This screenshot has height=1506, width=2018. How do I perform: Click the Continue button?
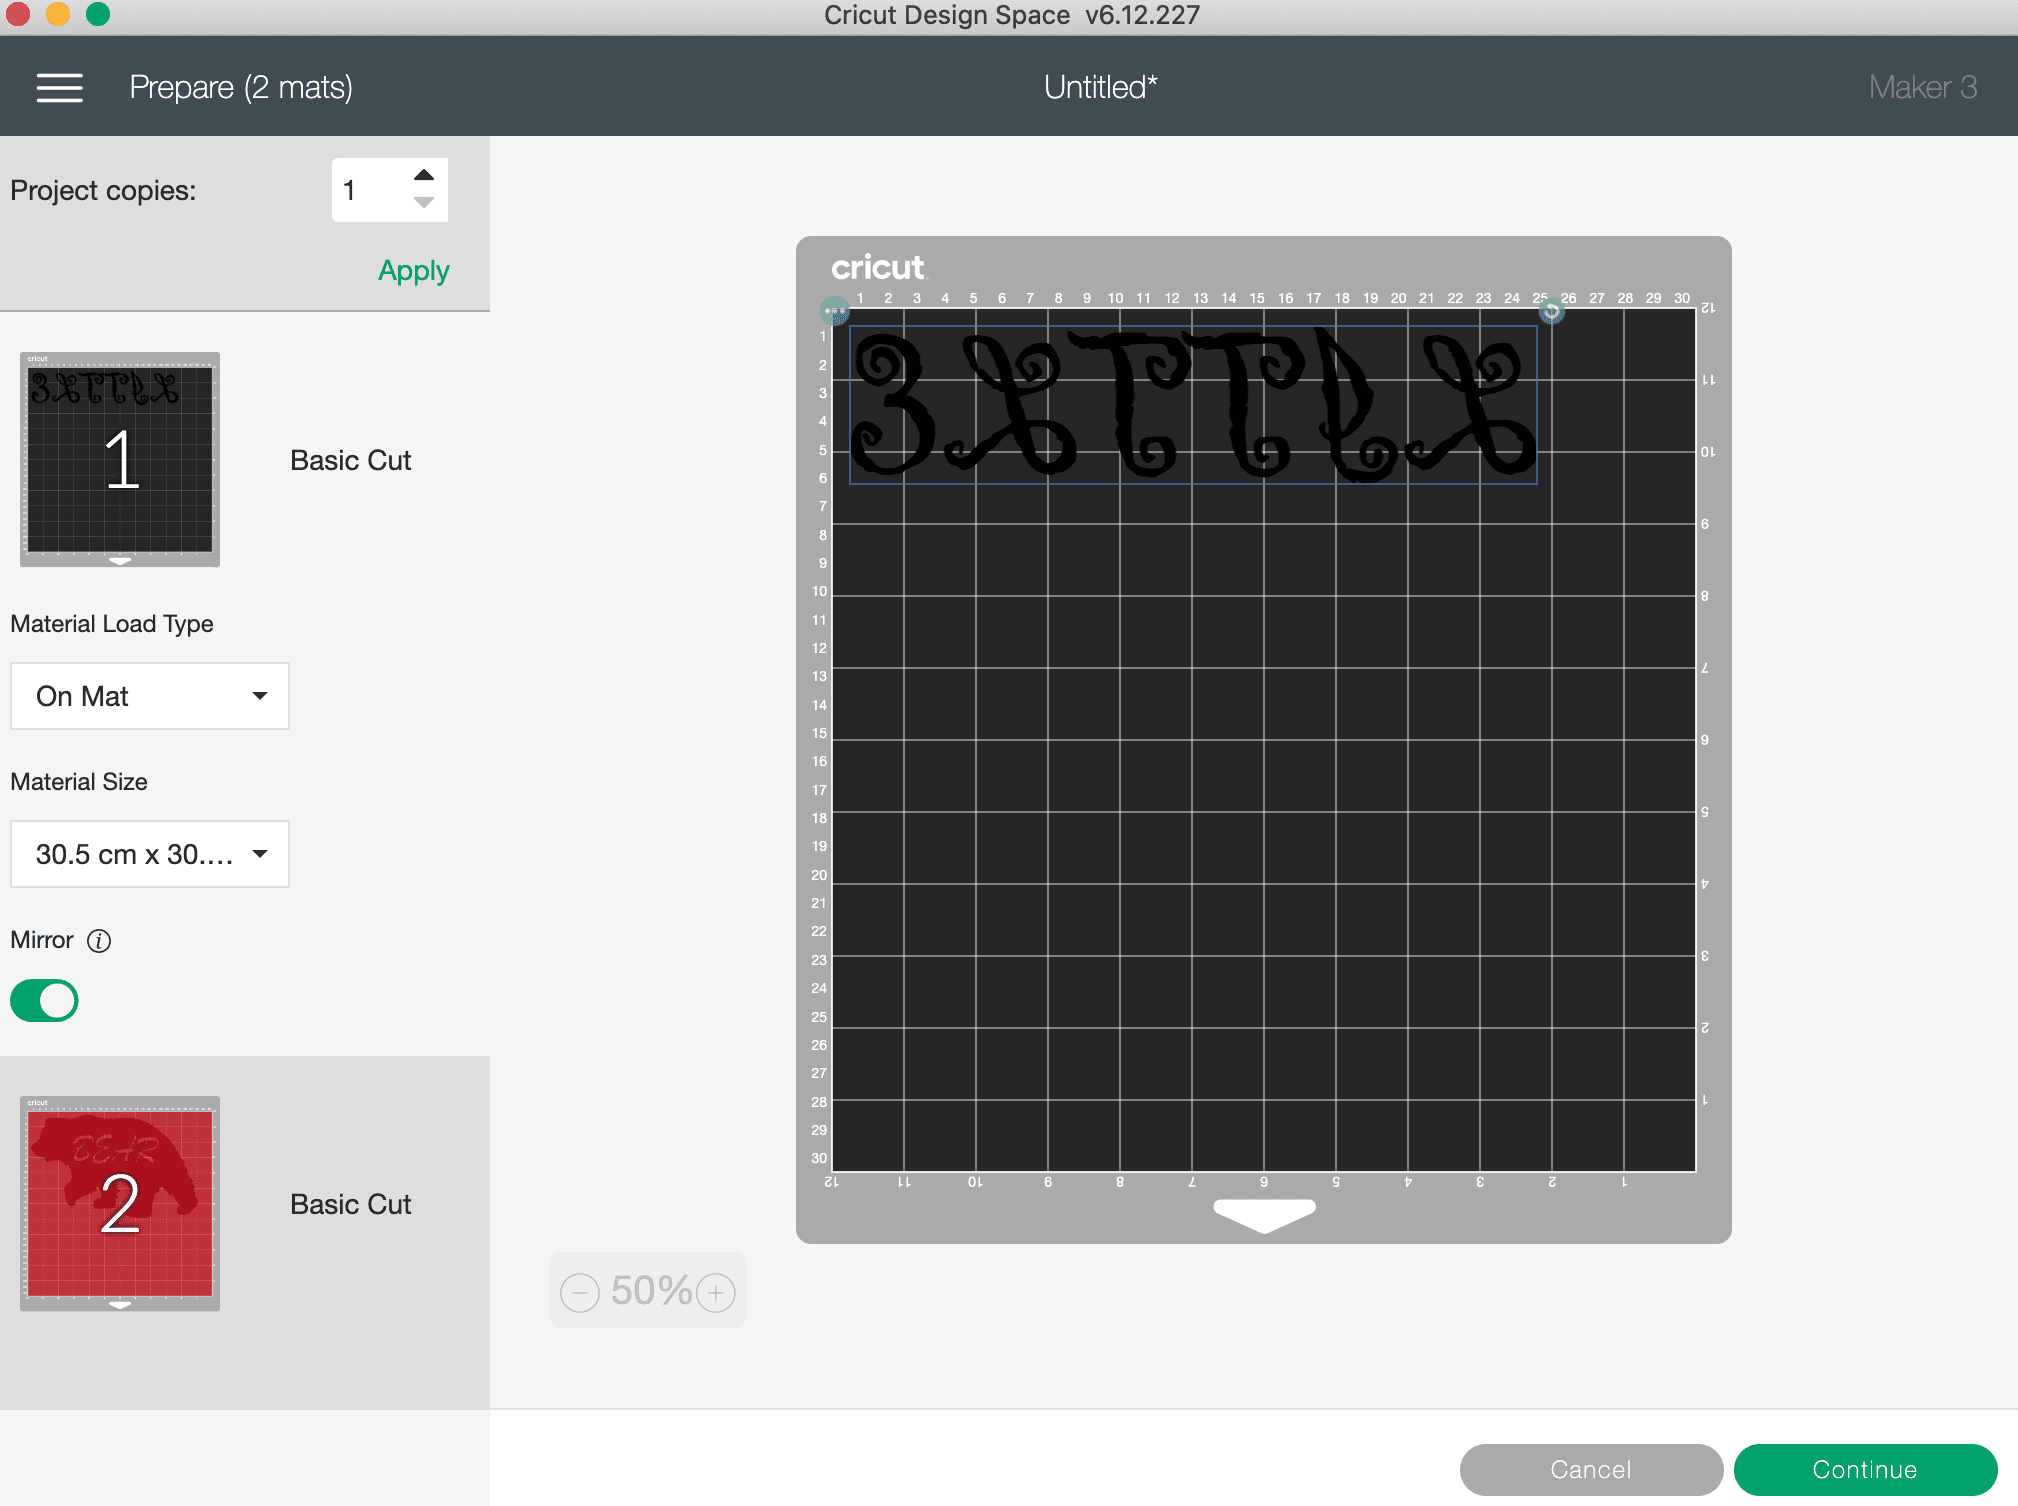(x=1860, y=1463)
